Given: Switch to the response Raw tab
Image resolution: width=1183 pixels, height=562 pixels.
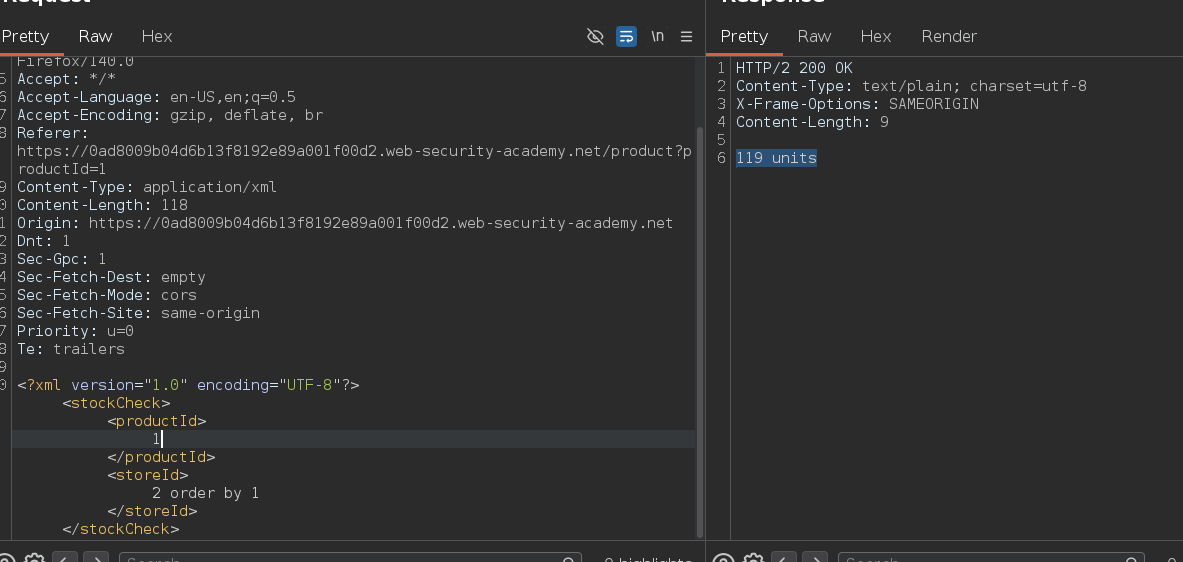Looking at the screenshot, I should 814,36.
